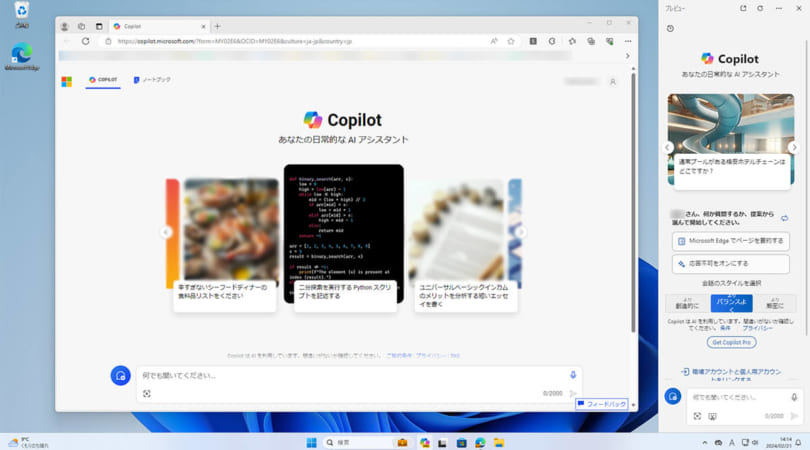Open the Edge workspaces icon
810x450 pixels.
pyautogui.click(x=82, y=26)
